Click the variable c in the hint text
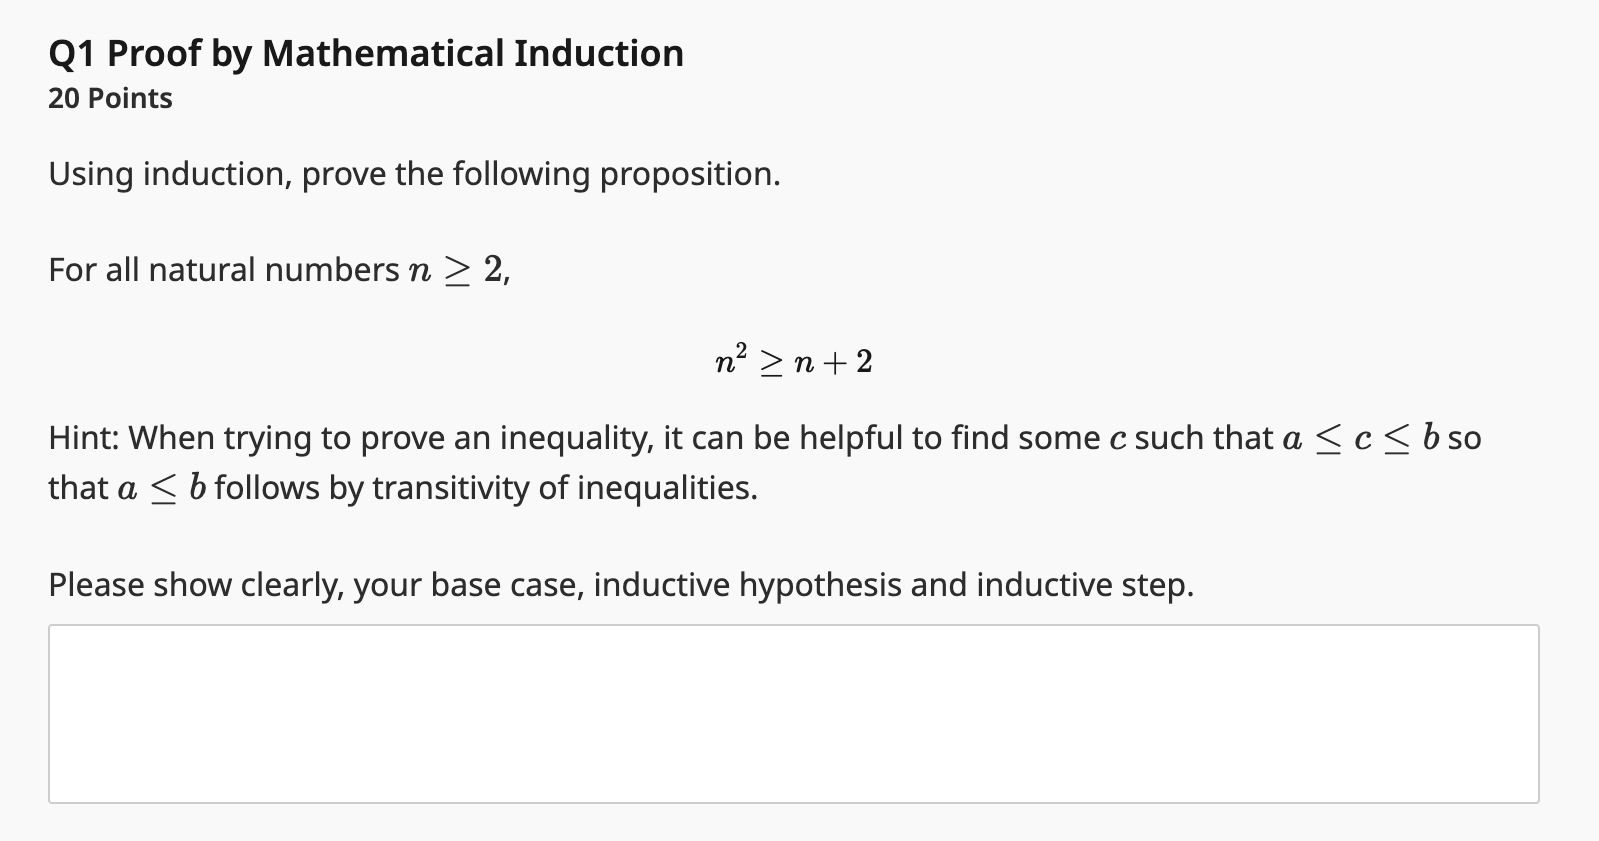The width and height of the screenshot is (1599, 841). click(1119, 437)
